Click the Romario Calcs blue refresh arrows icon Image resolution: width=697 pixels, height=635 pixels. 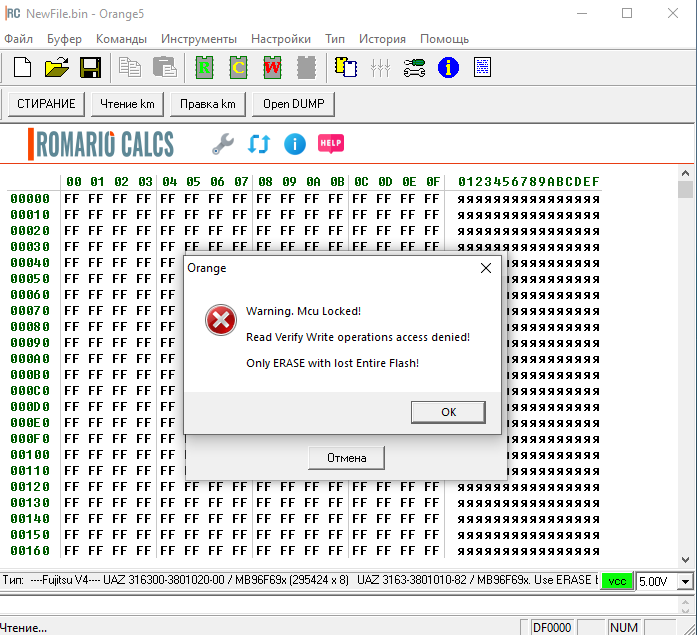[258, 144]
